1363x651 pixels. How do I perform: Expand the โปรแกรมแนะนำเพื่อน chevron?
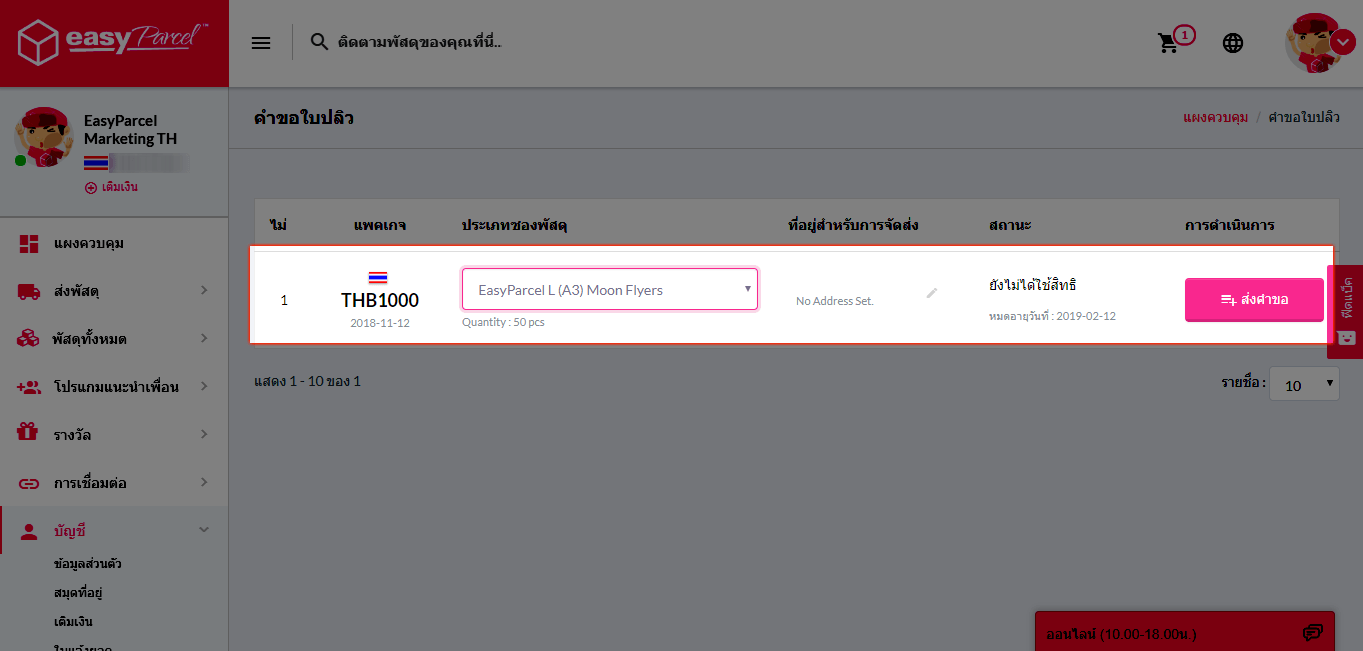pyautogui.click(x=204, y=386)
